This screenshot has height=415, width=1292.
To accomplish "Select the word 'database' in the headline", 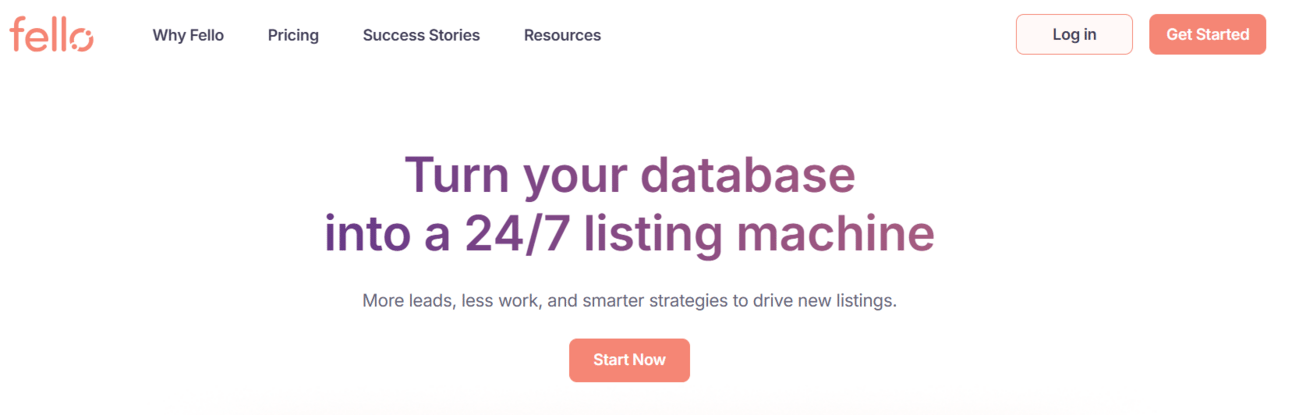I will (747, 174).
